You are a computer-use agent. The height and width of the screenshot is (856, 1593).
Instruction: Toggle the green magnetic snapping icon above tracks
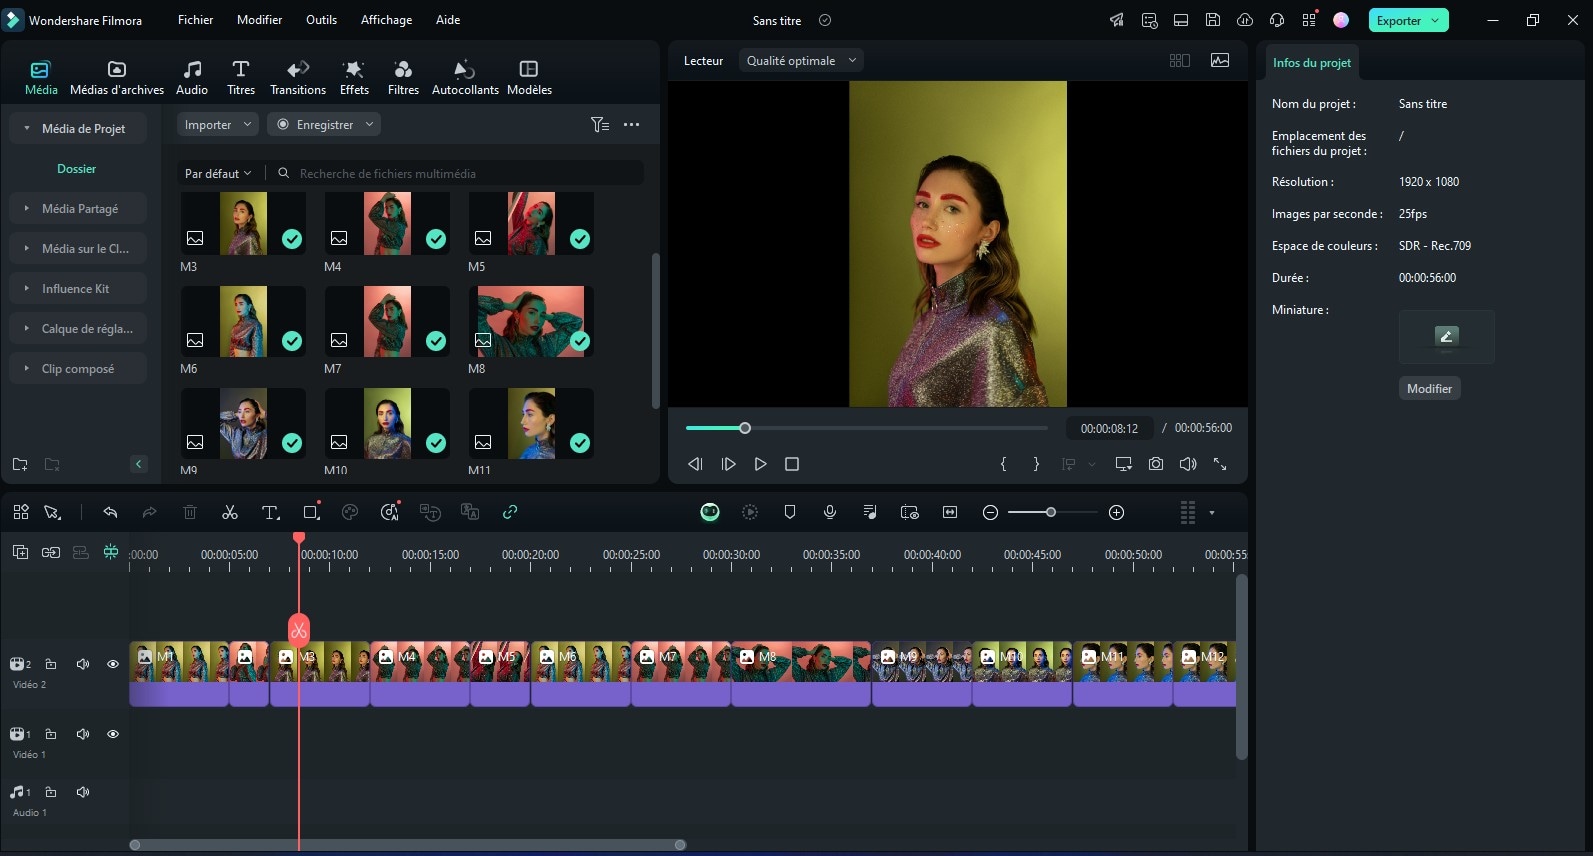point(111,552)
